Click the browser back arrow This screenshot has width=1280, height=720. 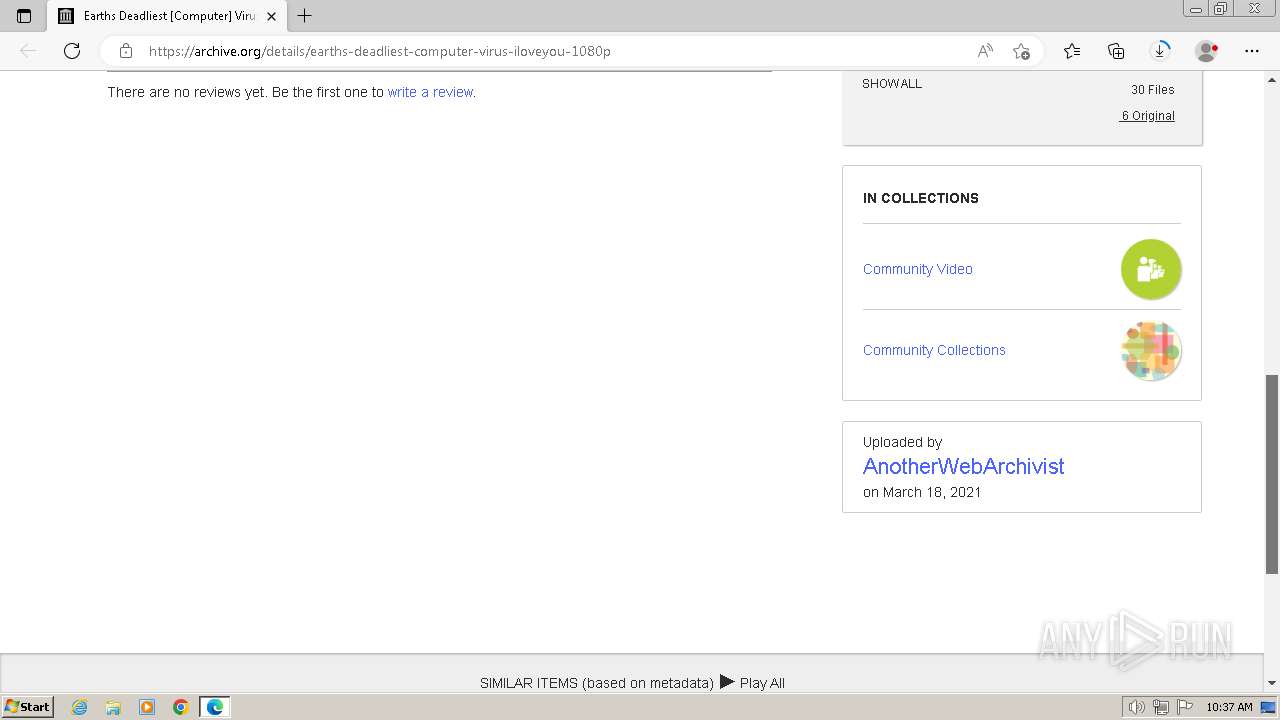pos(28,51)
